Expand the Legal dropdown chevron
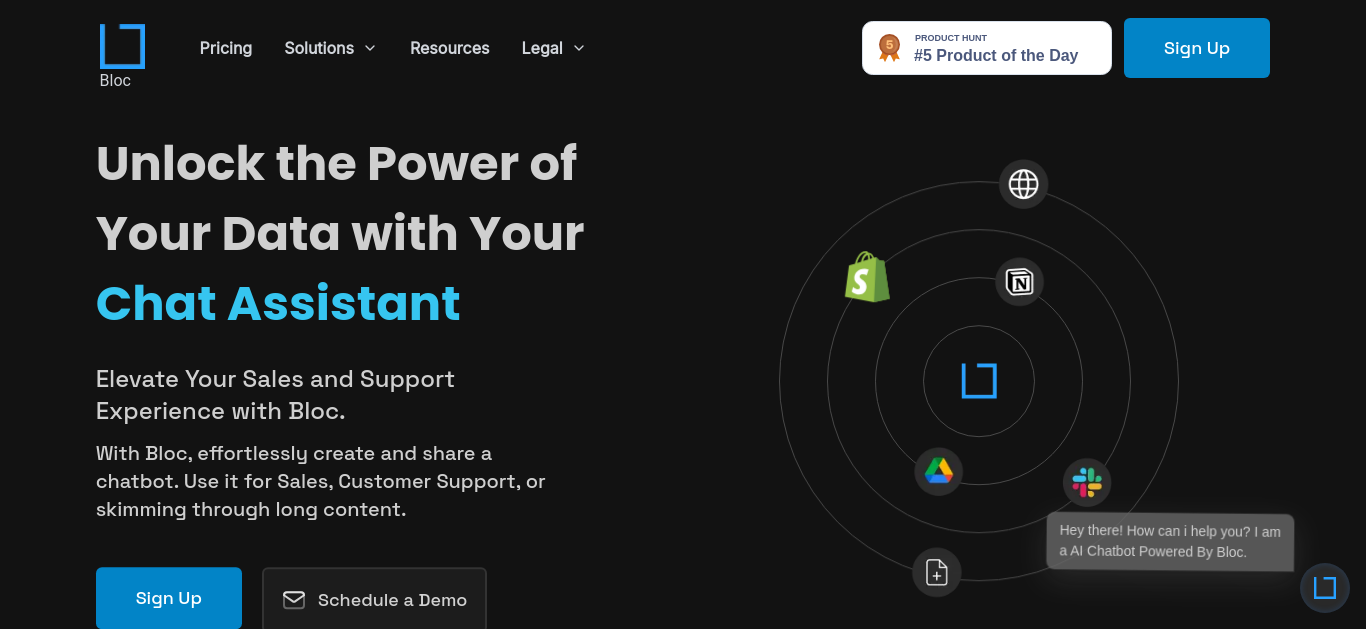This screenshot has width=1366, height=629. pos(579,48)
